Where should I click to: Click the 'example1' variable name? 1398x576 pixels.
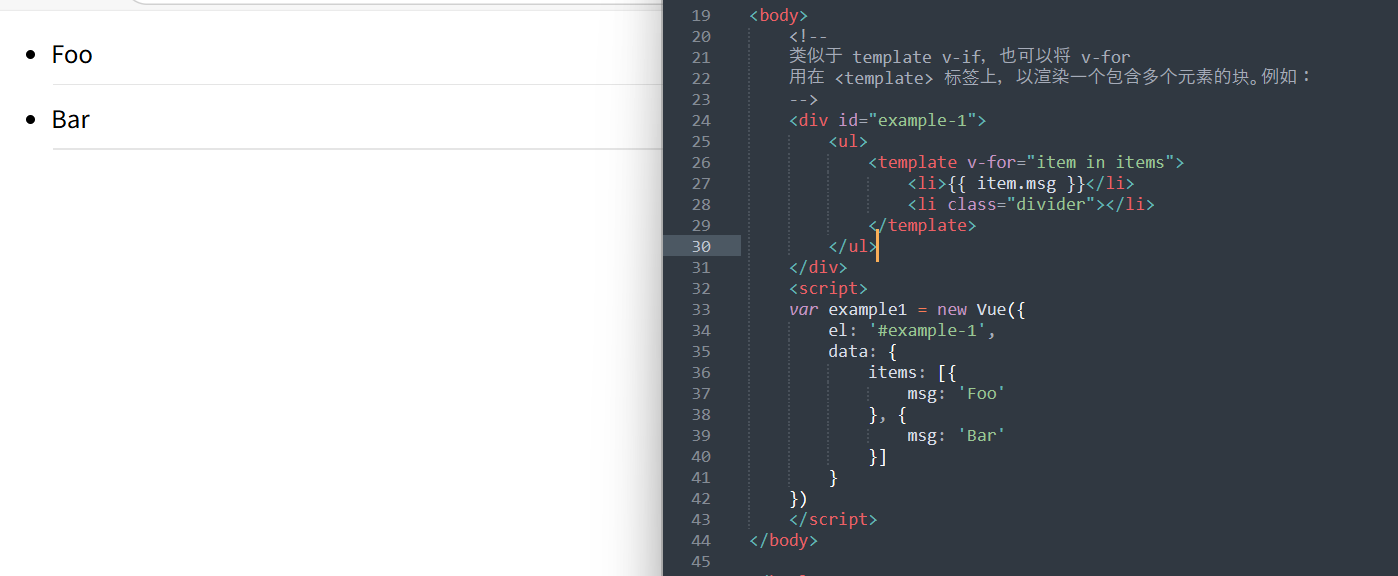point(867,309)
